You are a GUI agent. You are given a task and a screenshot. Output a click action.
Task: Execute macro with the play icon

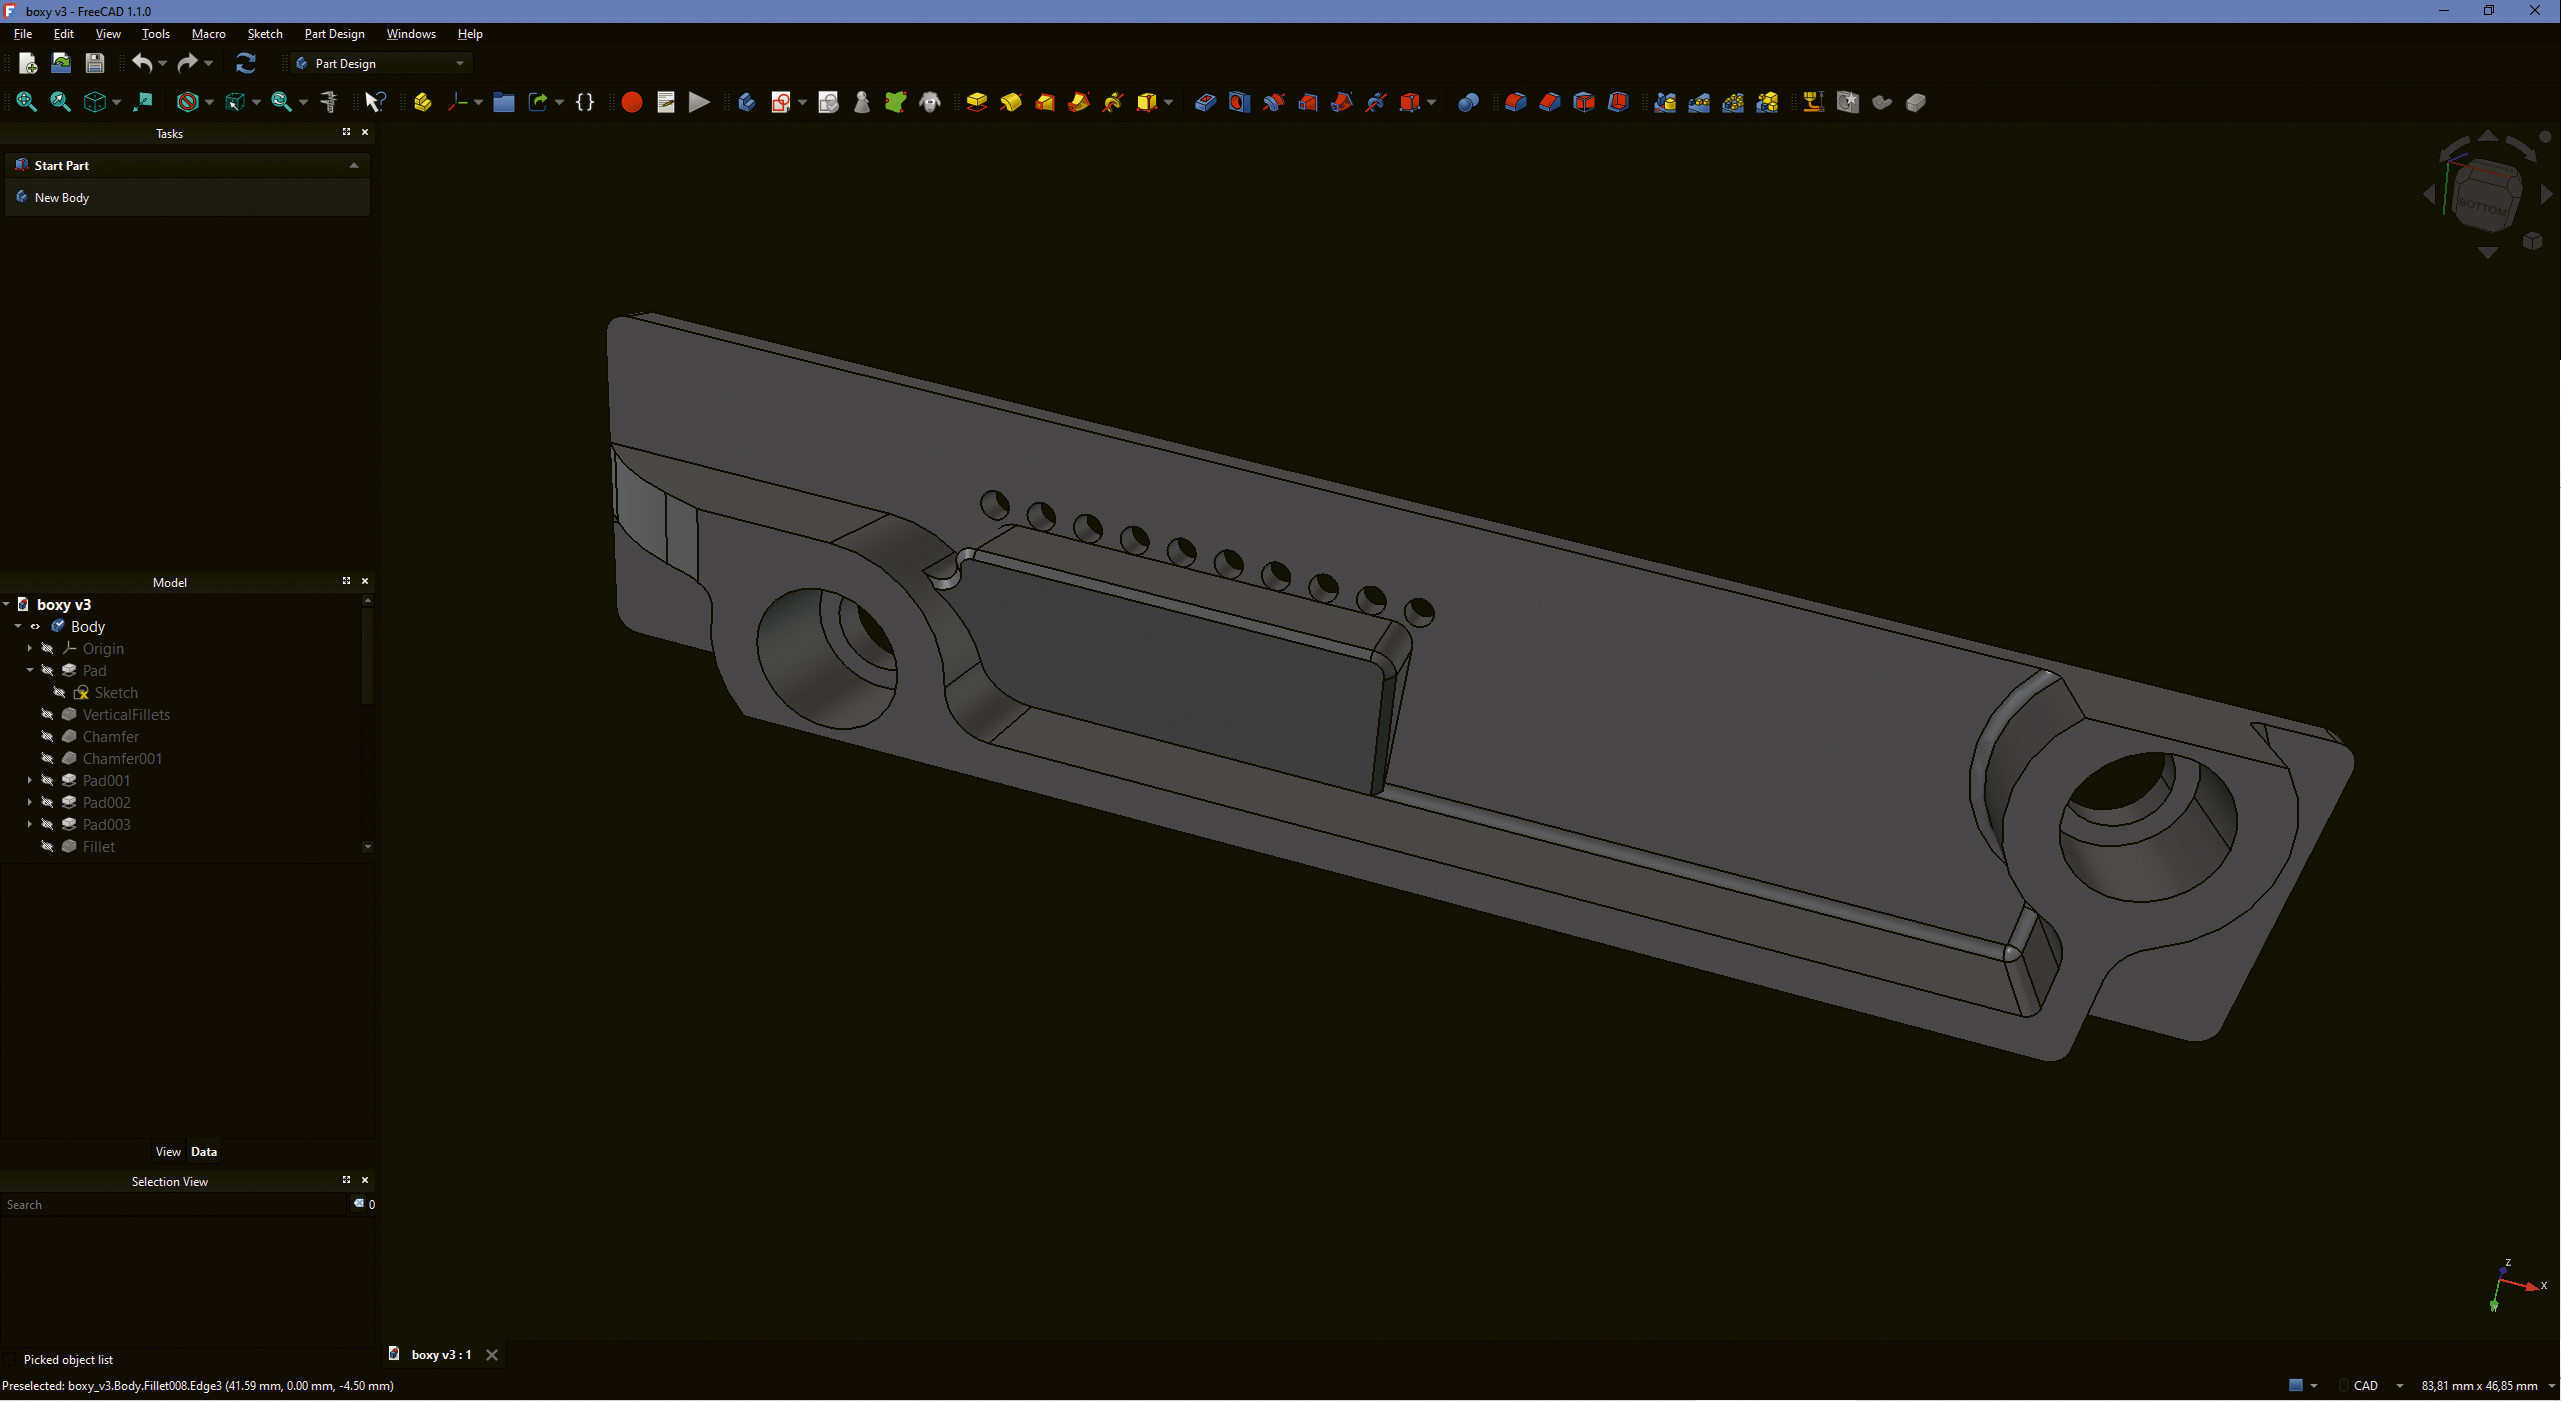(x=700, y=102)
